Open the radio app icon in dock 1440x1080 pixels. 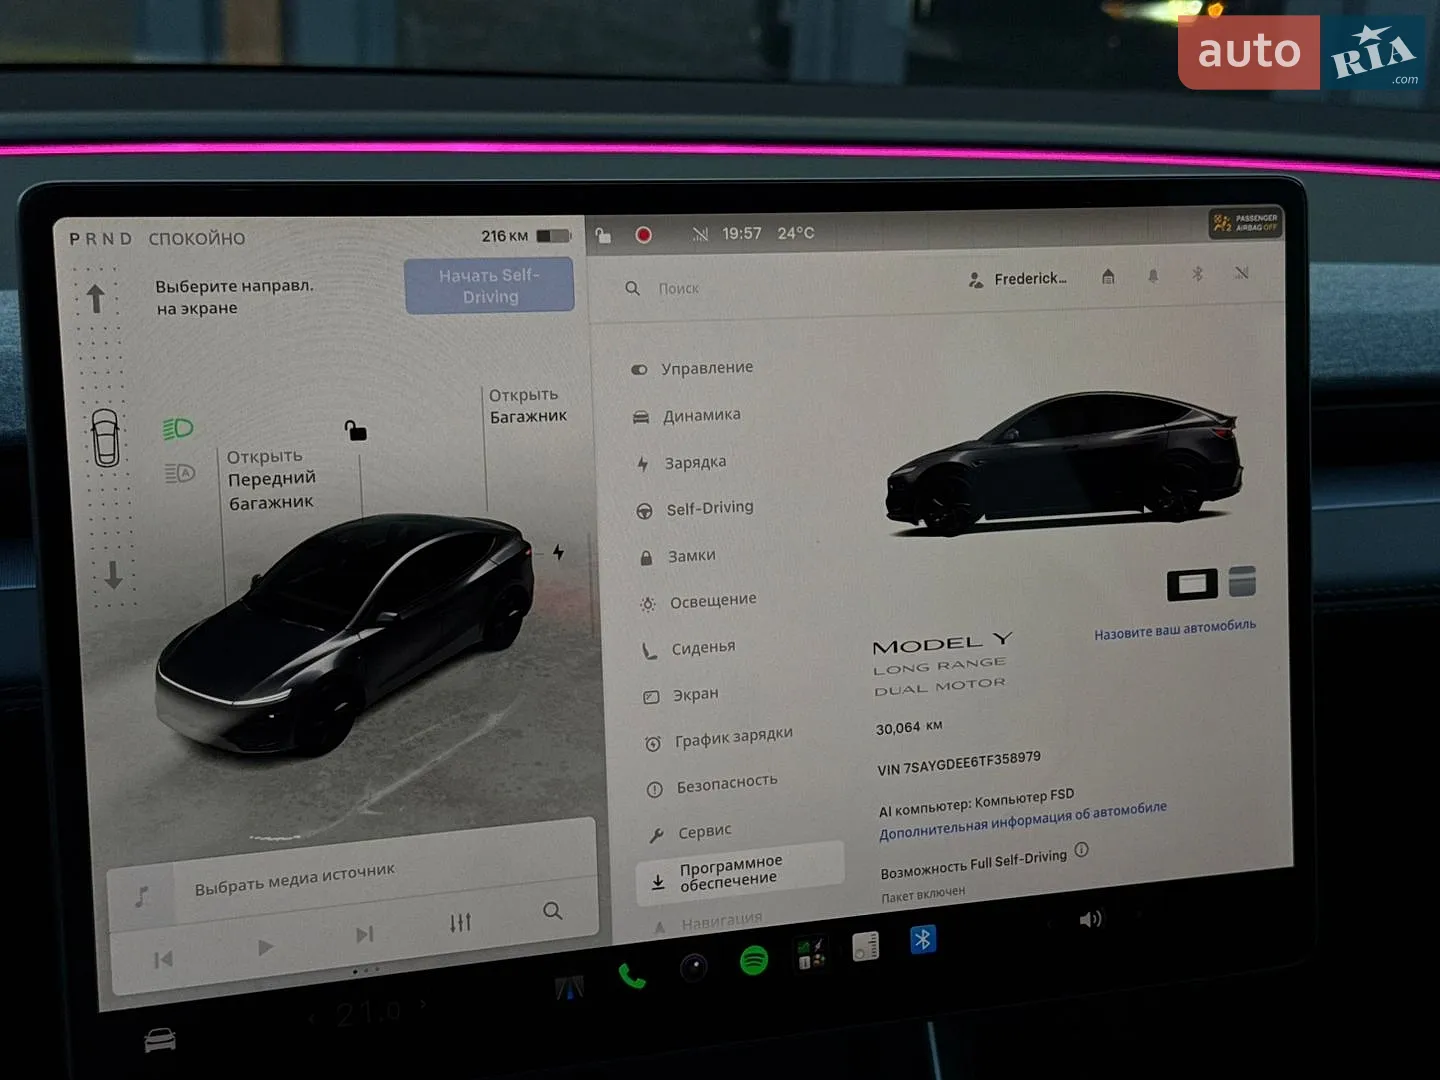pos(866,946)
